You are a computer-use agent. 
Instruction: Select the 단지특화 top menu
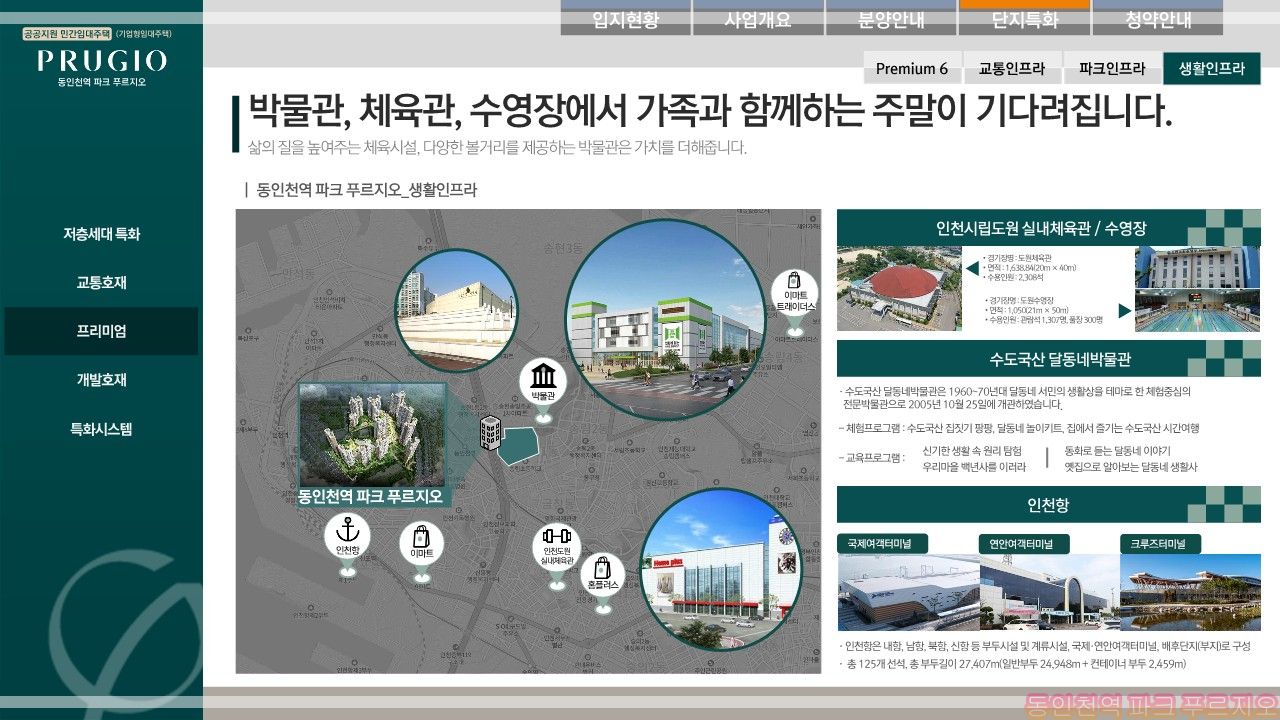(1024, 18)
